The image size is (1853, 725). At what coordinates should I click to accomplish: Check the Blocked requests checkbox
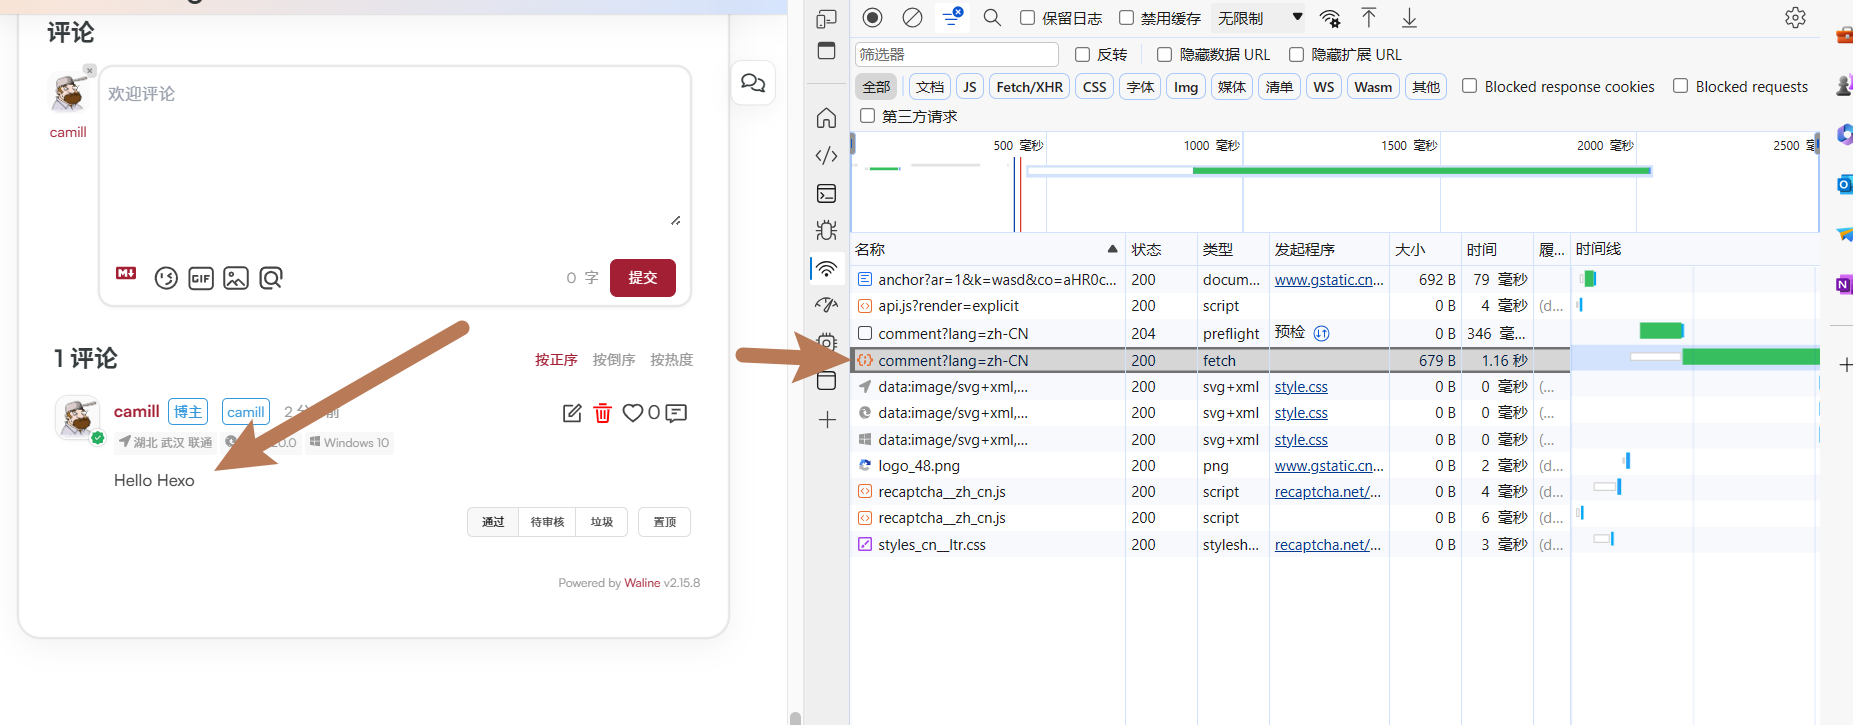(1681, 86)
